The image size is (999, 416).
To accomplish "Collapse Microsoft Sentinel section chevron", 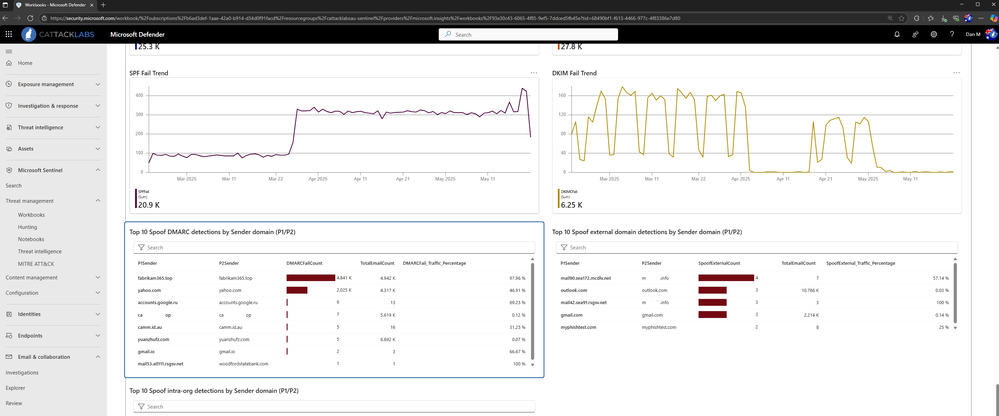I will coord(97,170).
